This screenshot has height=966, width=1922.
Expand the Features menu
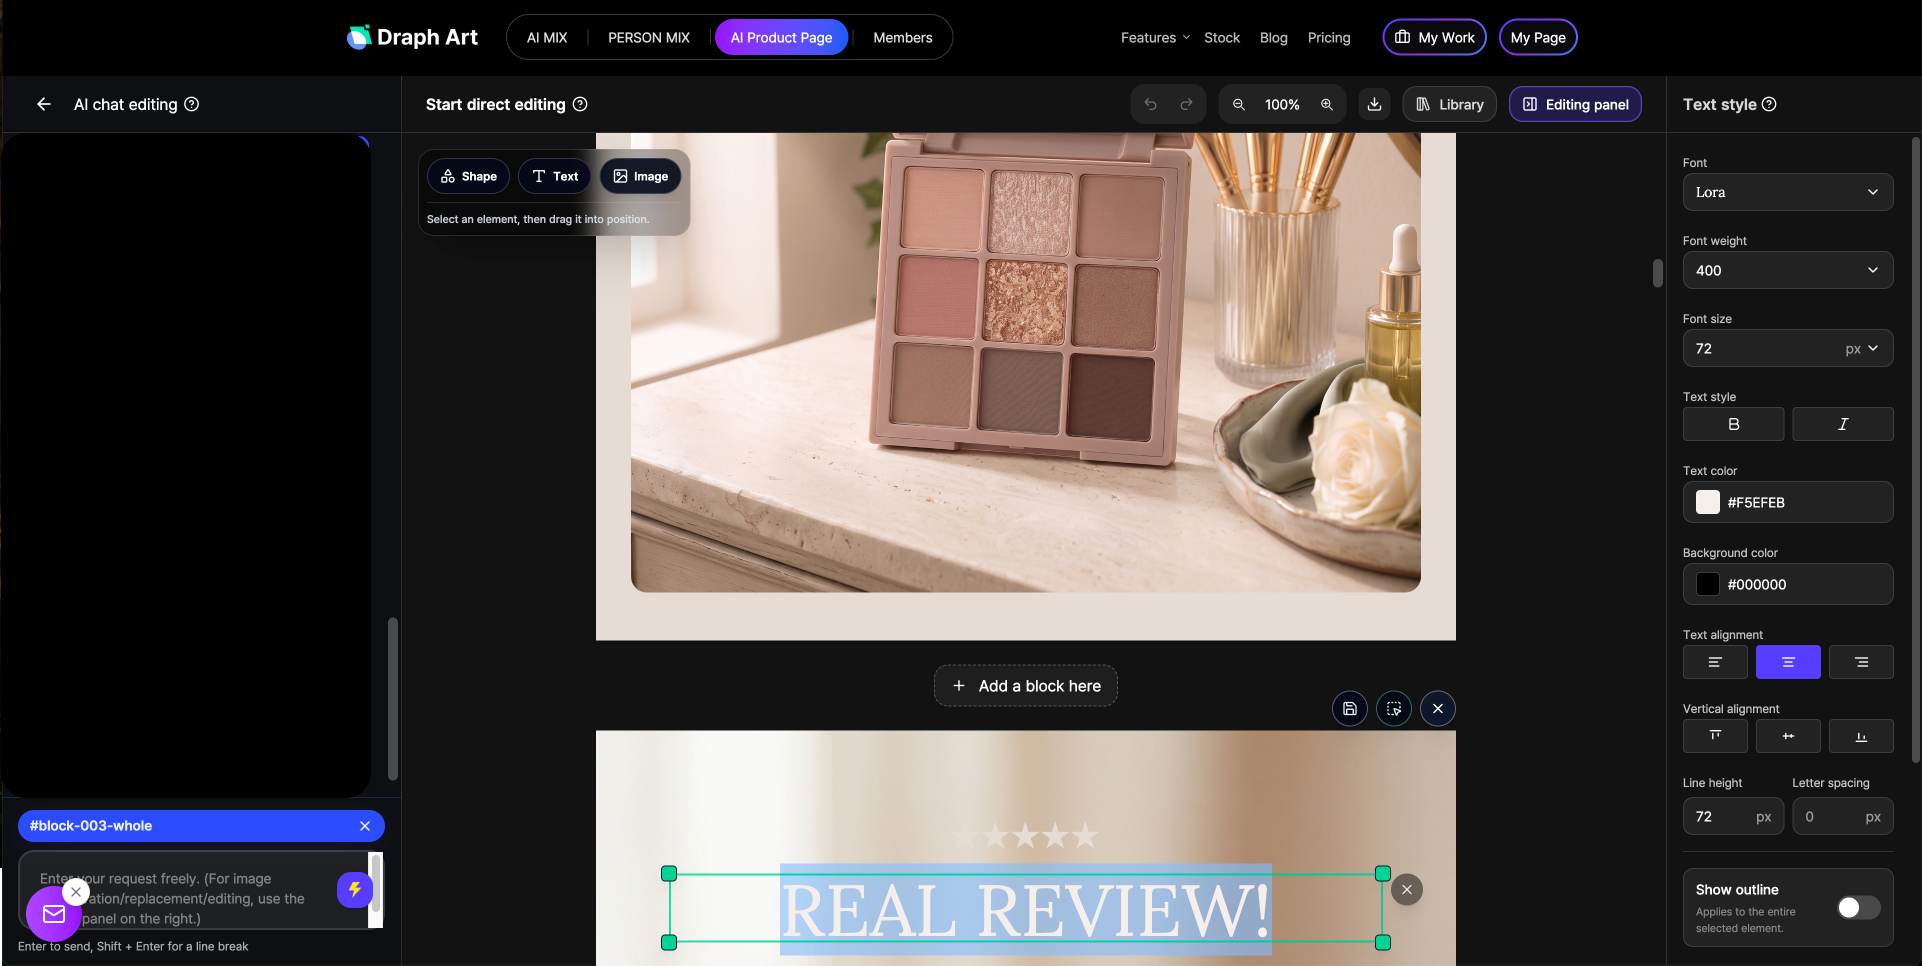click(x=1155, y=37)
